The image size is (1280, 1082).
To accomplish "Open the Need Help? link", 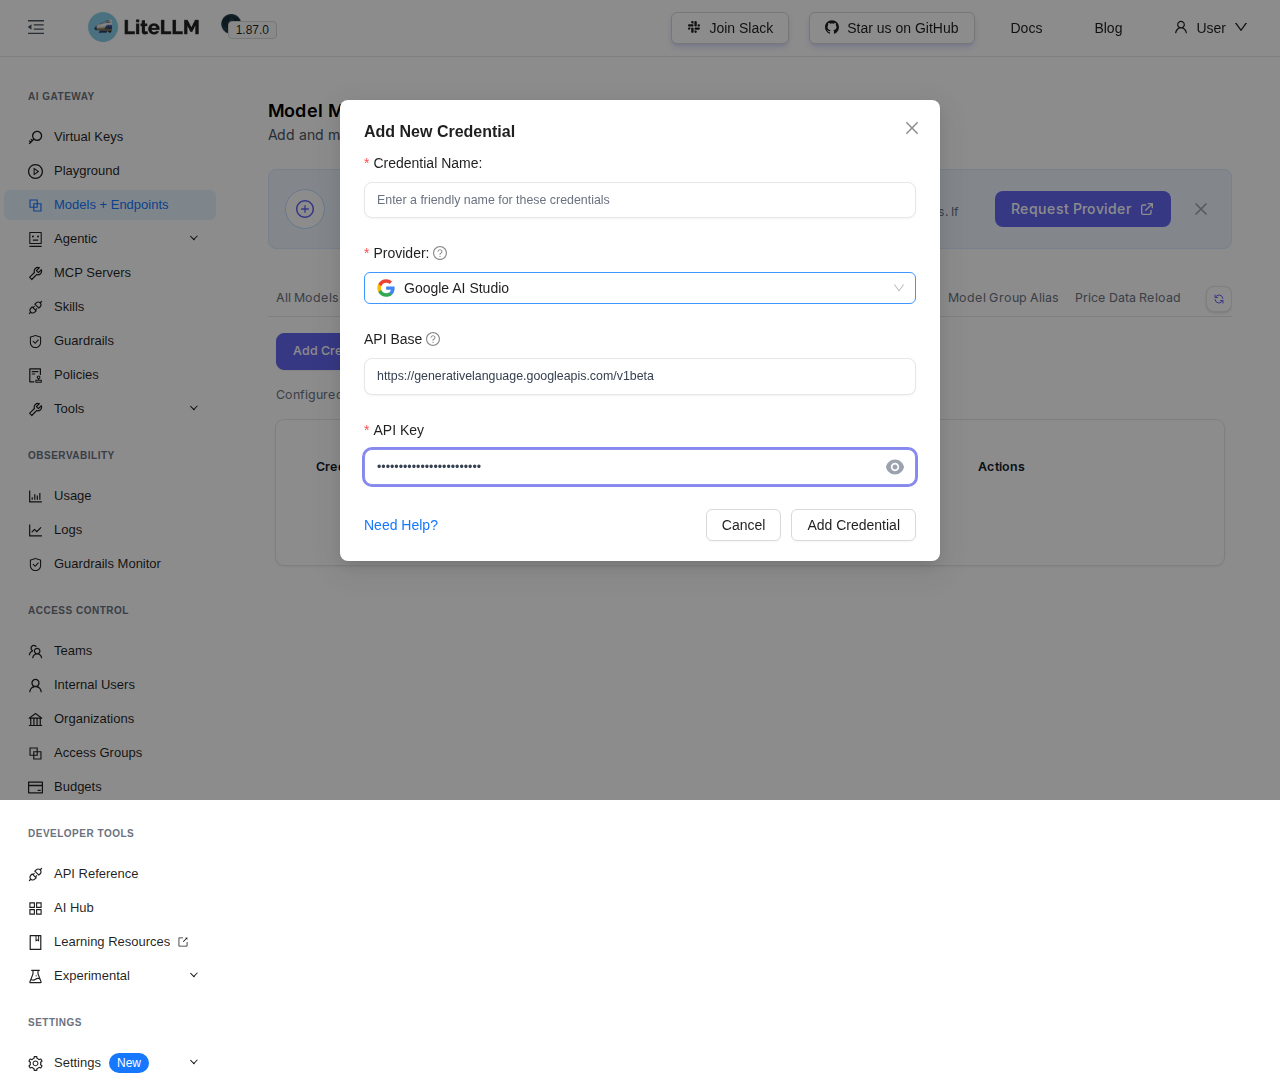I will [x=401, y=525].
